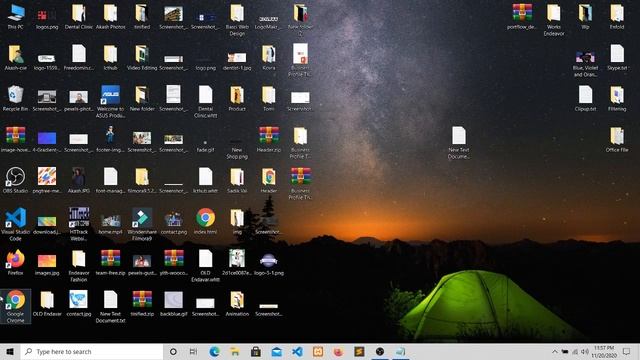The height and width of the screenshot is (360, 640).
Task: Select the Clipup.txt file
Action: click(585, 99)
